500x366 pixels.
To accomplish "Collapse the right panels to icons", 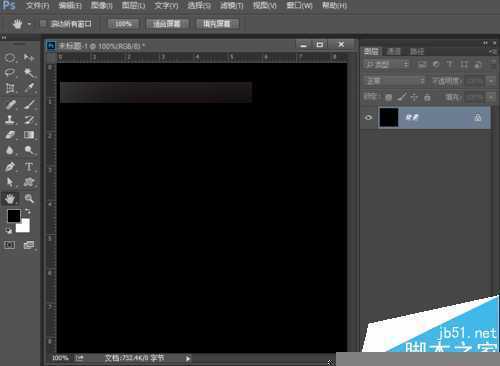I will 485,43.
